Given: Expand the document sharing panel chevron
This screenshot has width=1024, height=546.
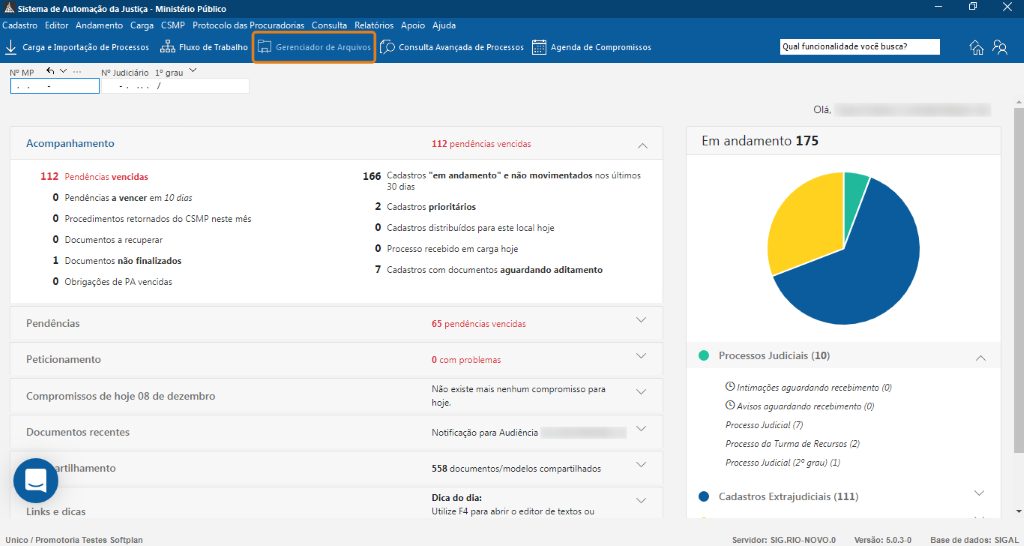Looking at the screenshot, I should pyautogui.click(x=641, y=464).
